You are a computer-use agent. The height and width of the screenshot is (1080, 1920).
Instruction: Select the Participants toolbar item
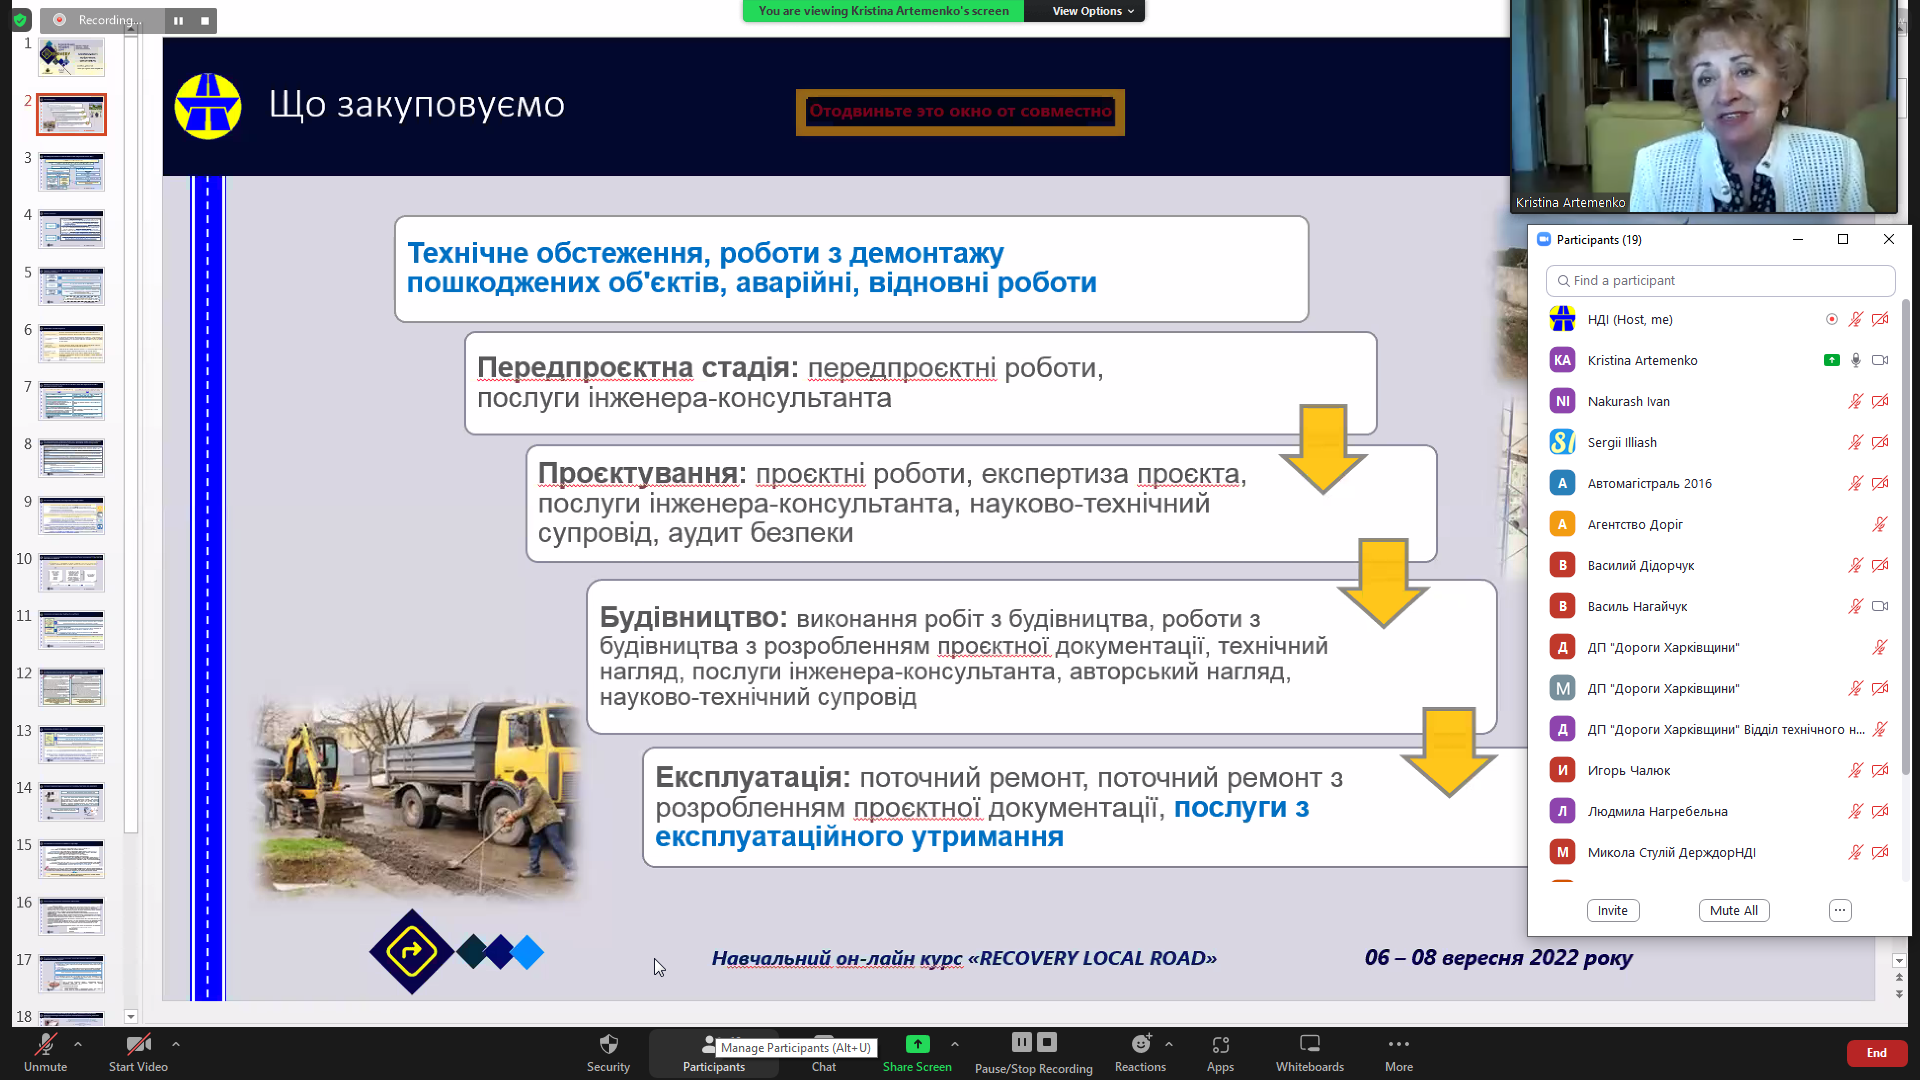click(713, 1066)
